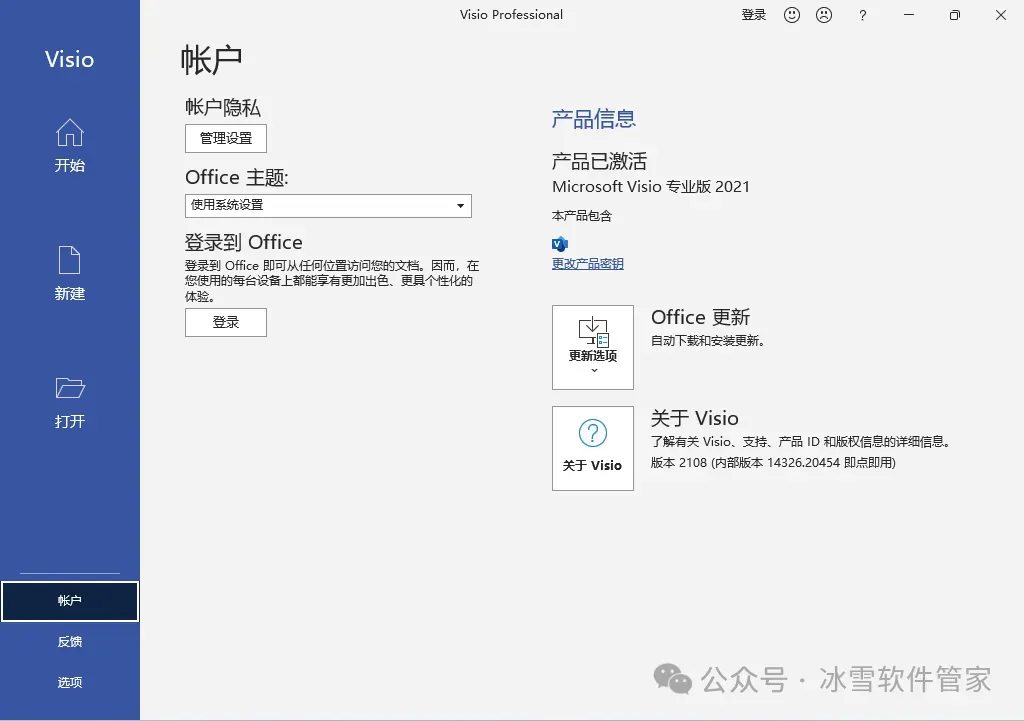Click the Visio product icon under 本产品包含
The width and height of the screenshot is (1024, 721).
[560, 244]
